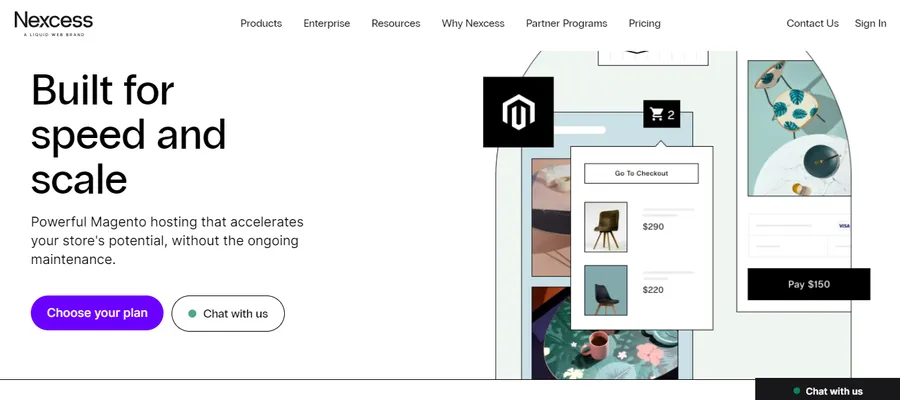Open the floating Chat with us widget
Image resolution: width=900 pixels, height=400 pixels.
[x=827, y=390]
